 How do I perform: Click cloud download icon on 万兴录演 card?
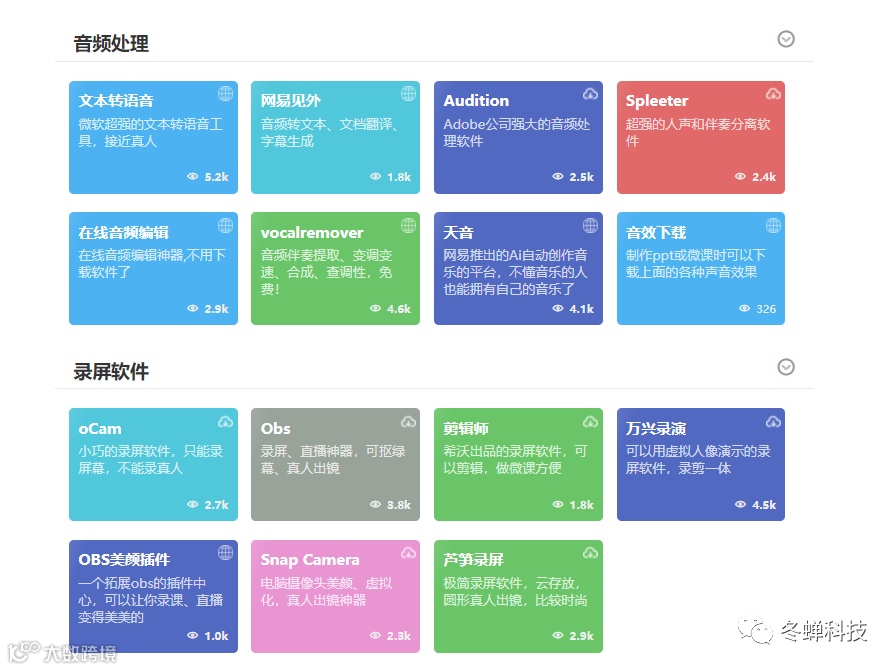[773, 422]
